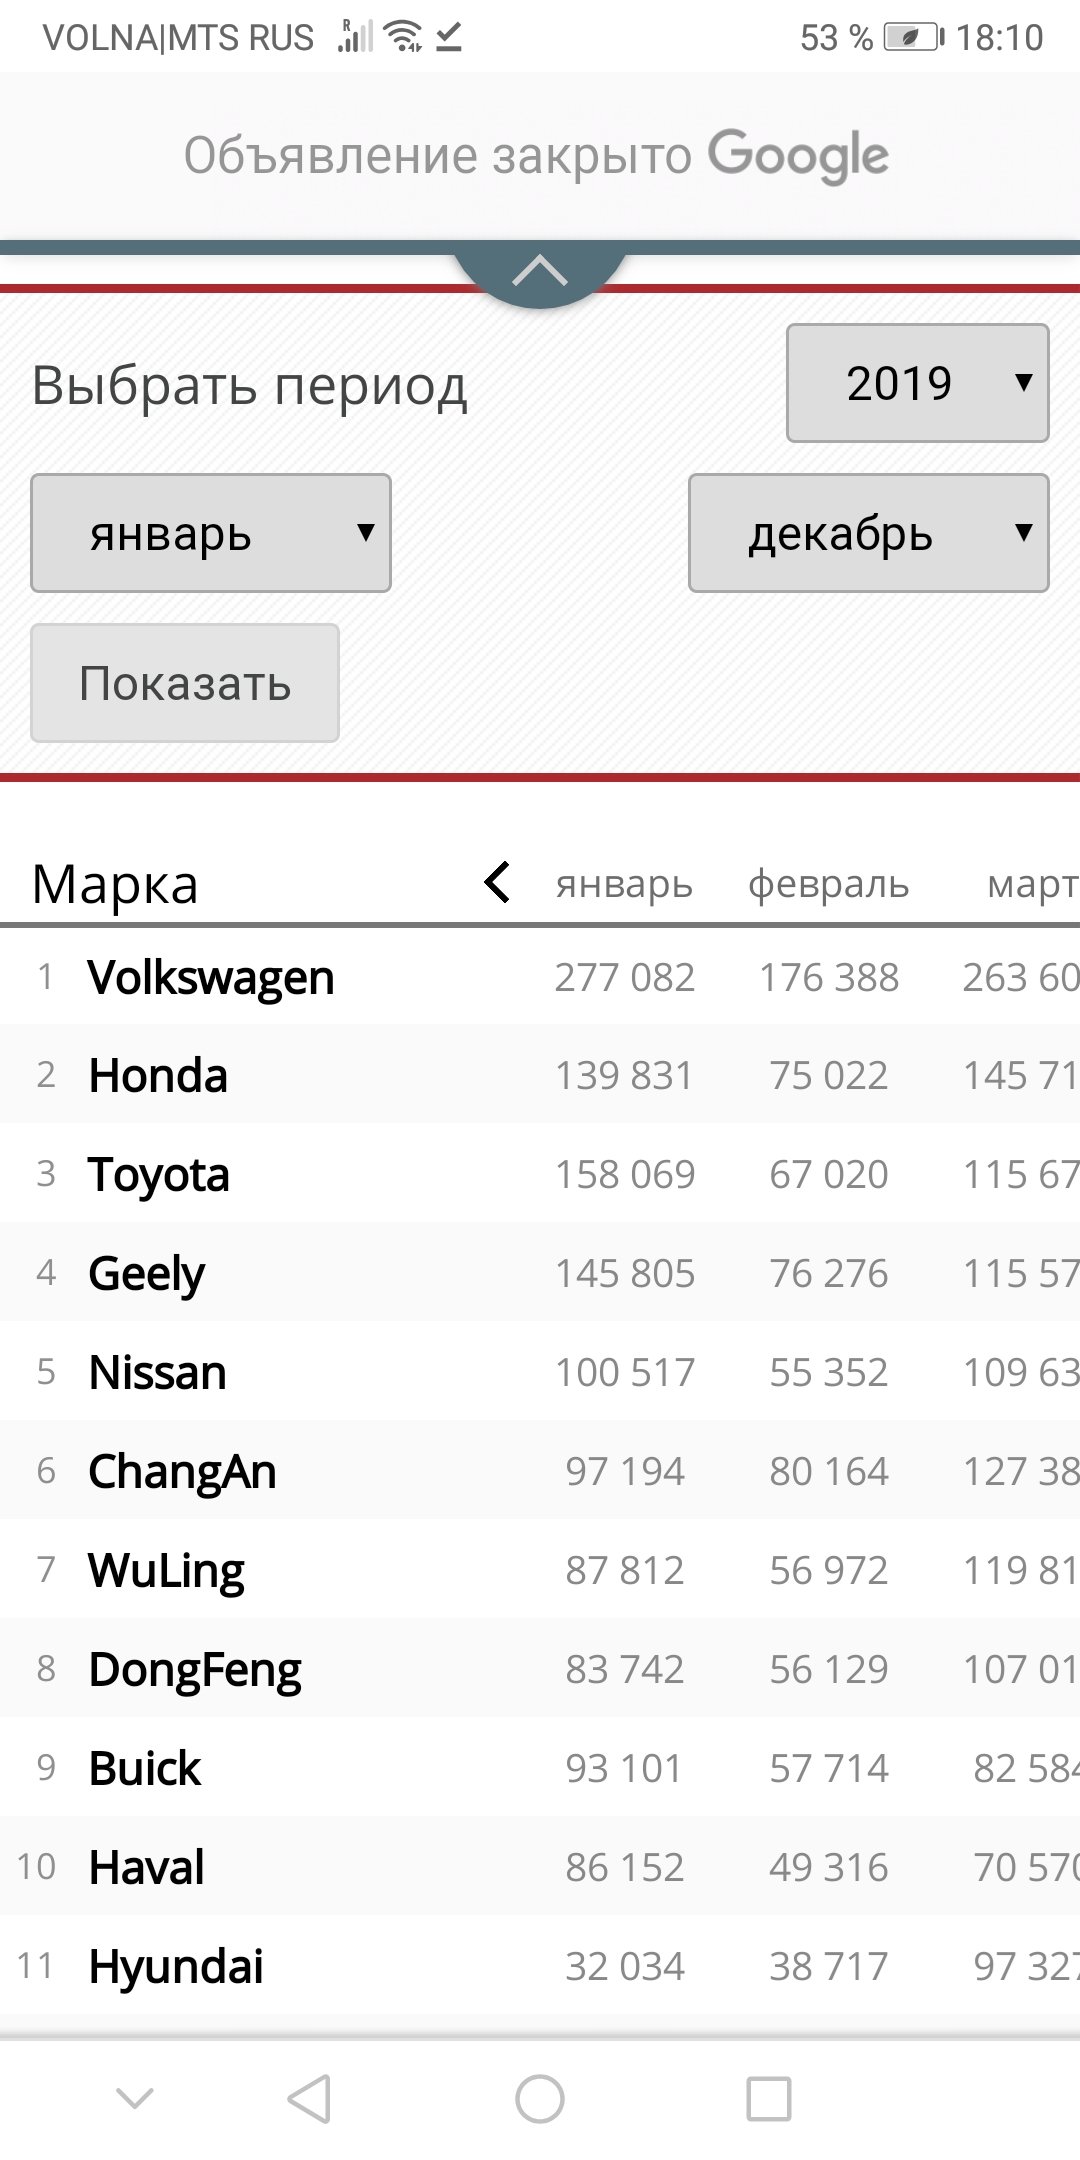1080x2160 pixels.
Task: Select the Hyundai brand entry
Action: [x=176, y=1967]
